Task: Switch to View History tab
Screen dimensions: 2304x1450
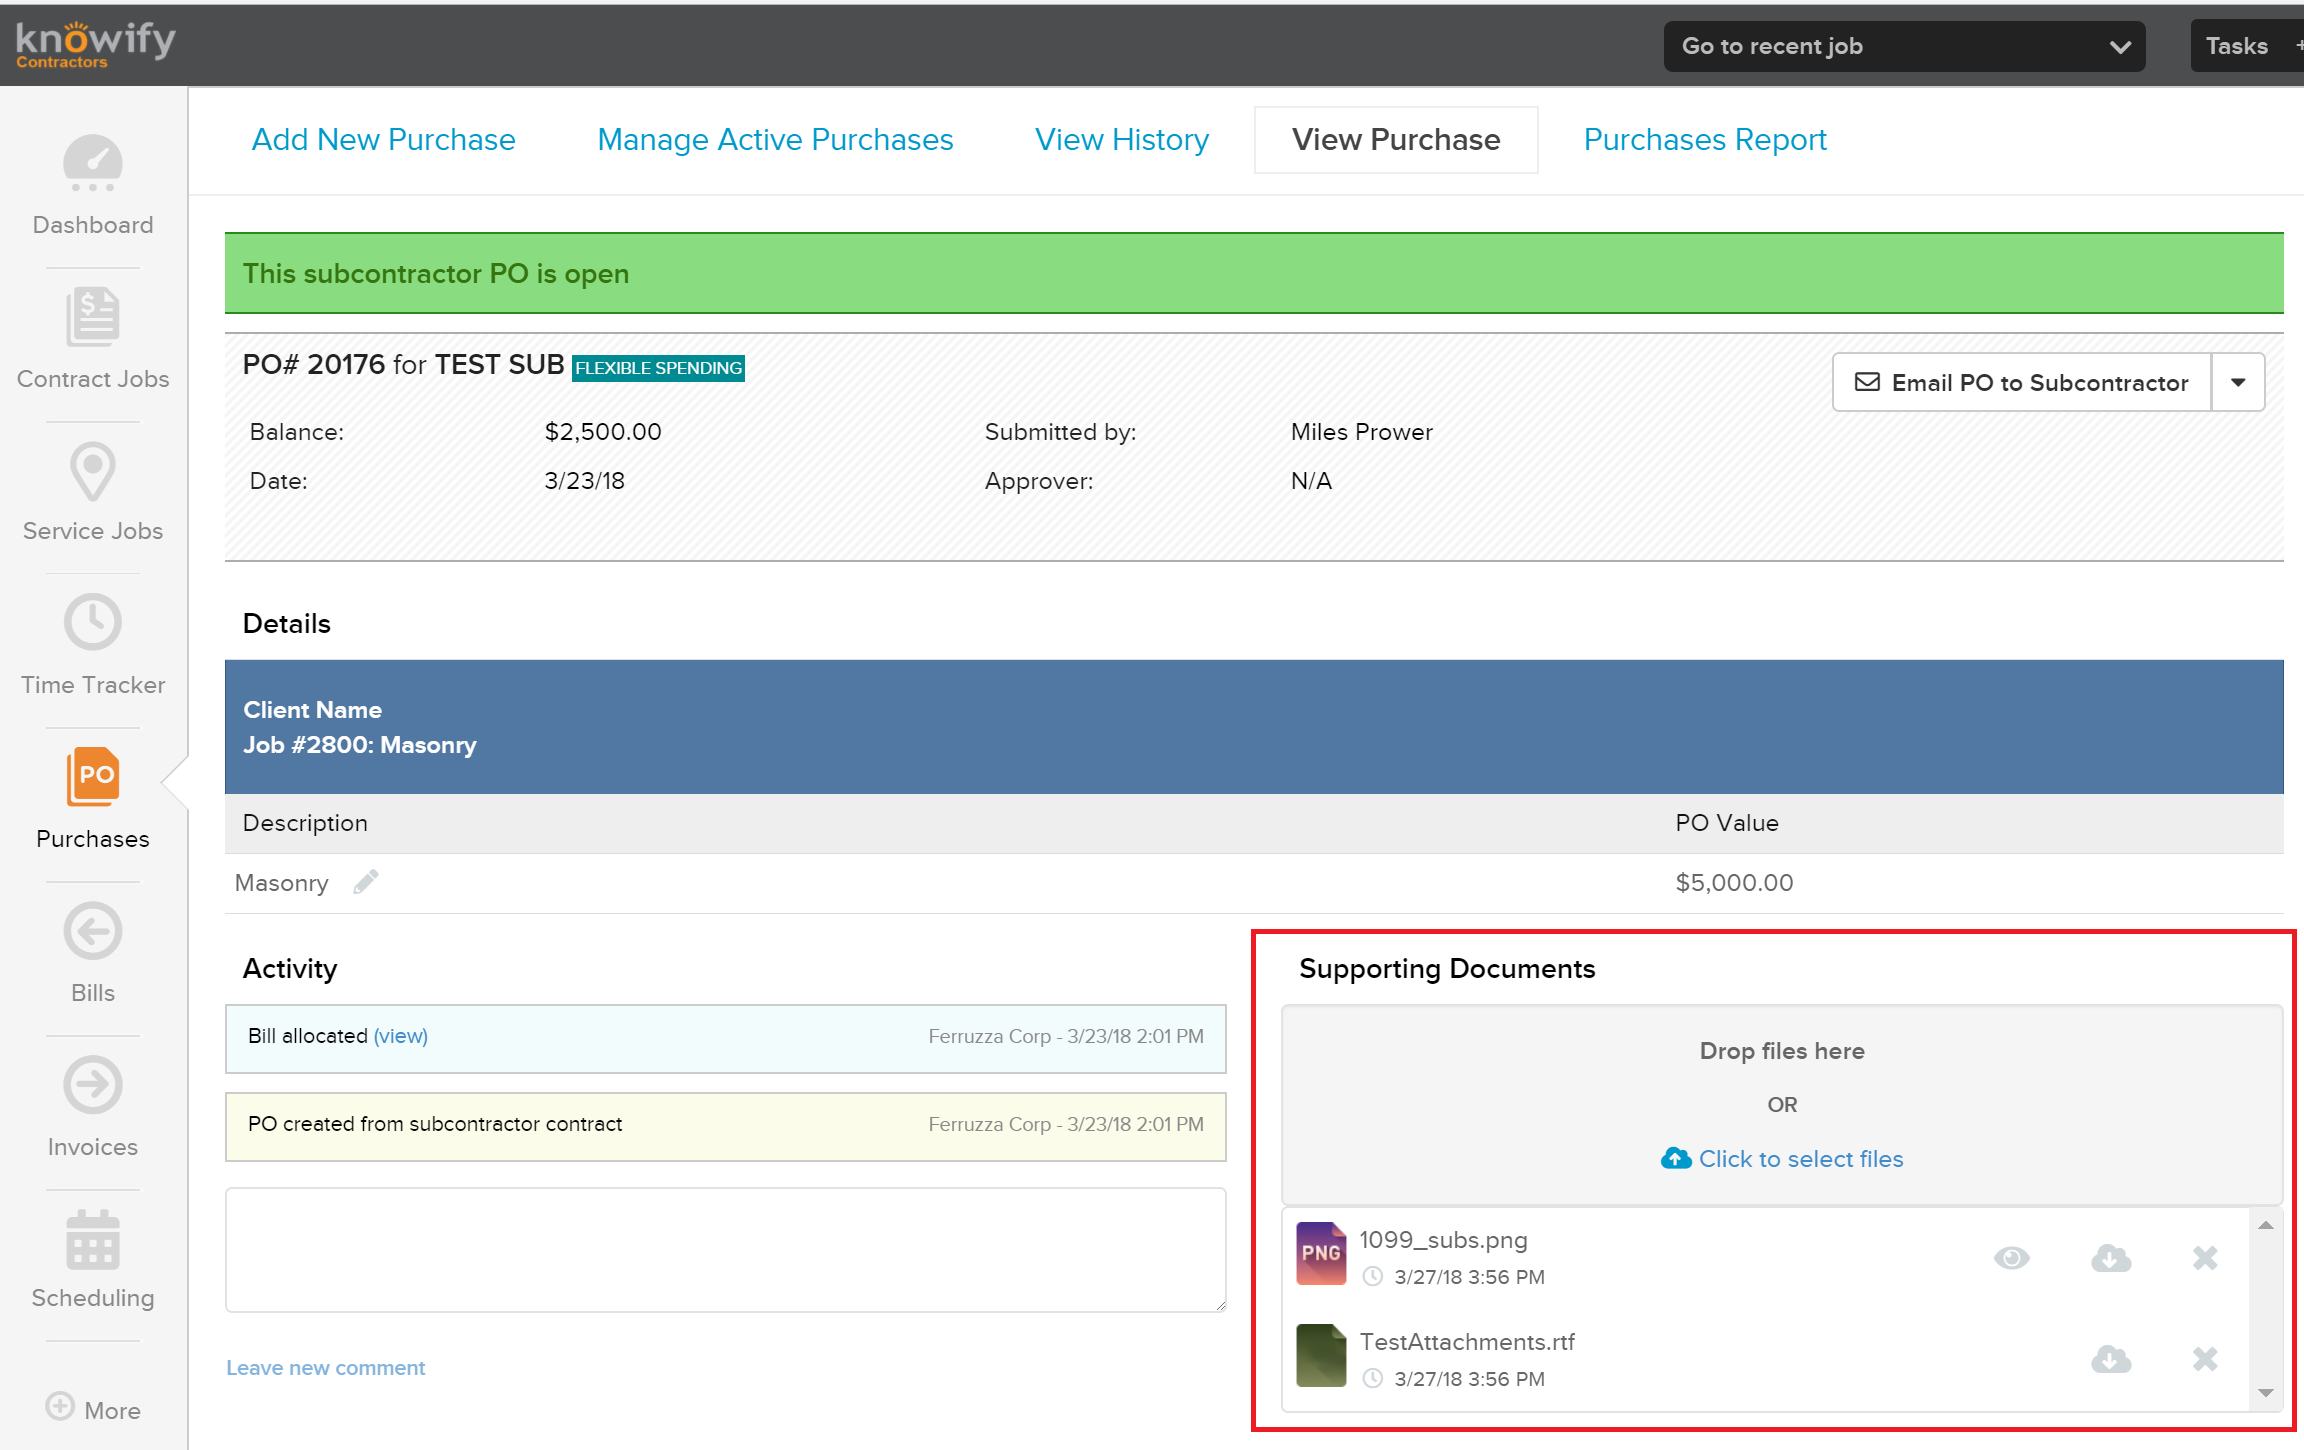Action: (1122, 139)
